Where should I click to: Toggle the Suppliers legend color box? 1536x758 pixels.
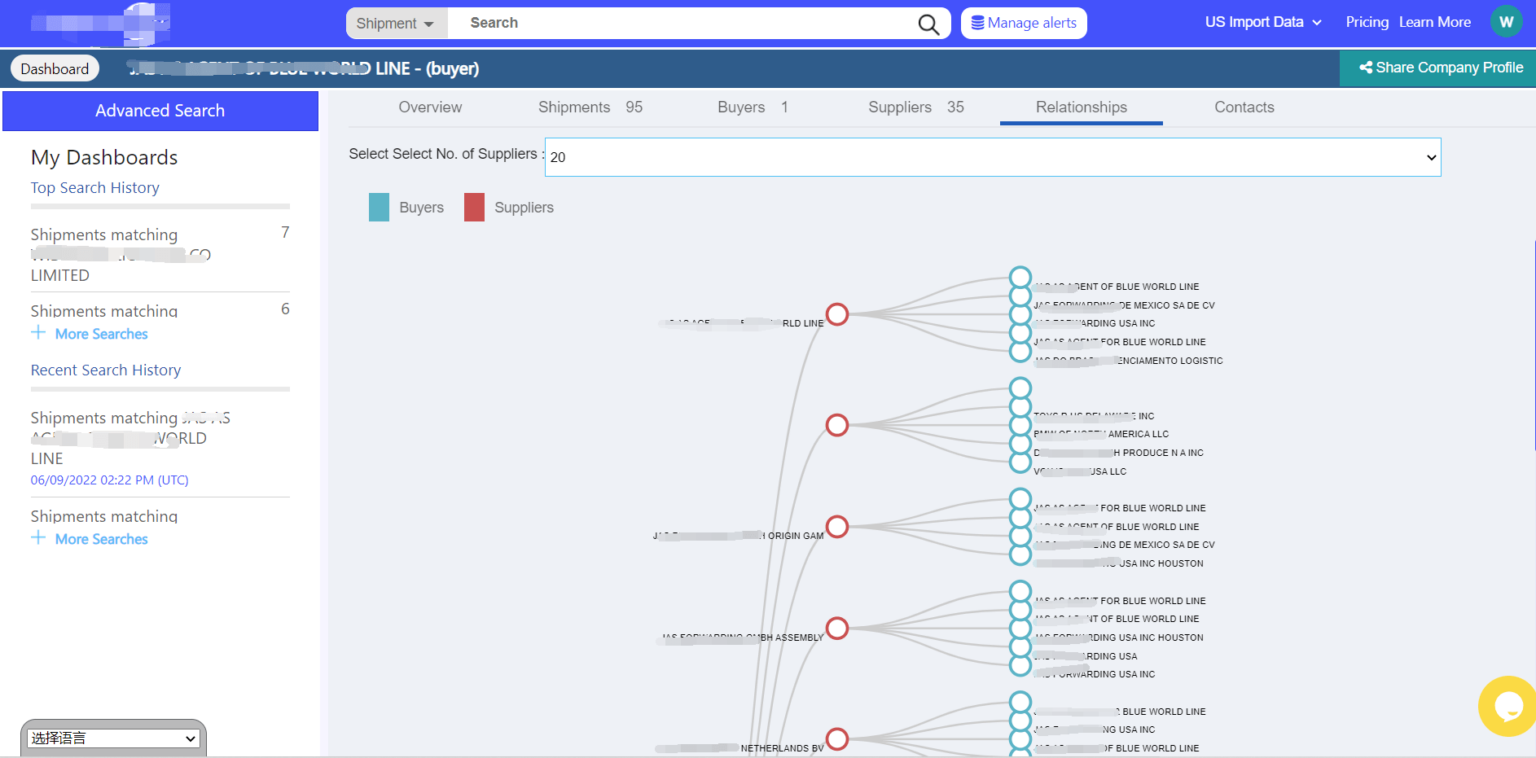point(474,208)
